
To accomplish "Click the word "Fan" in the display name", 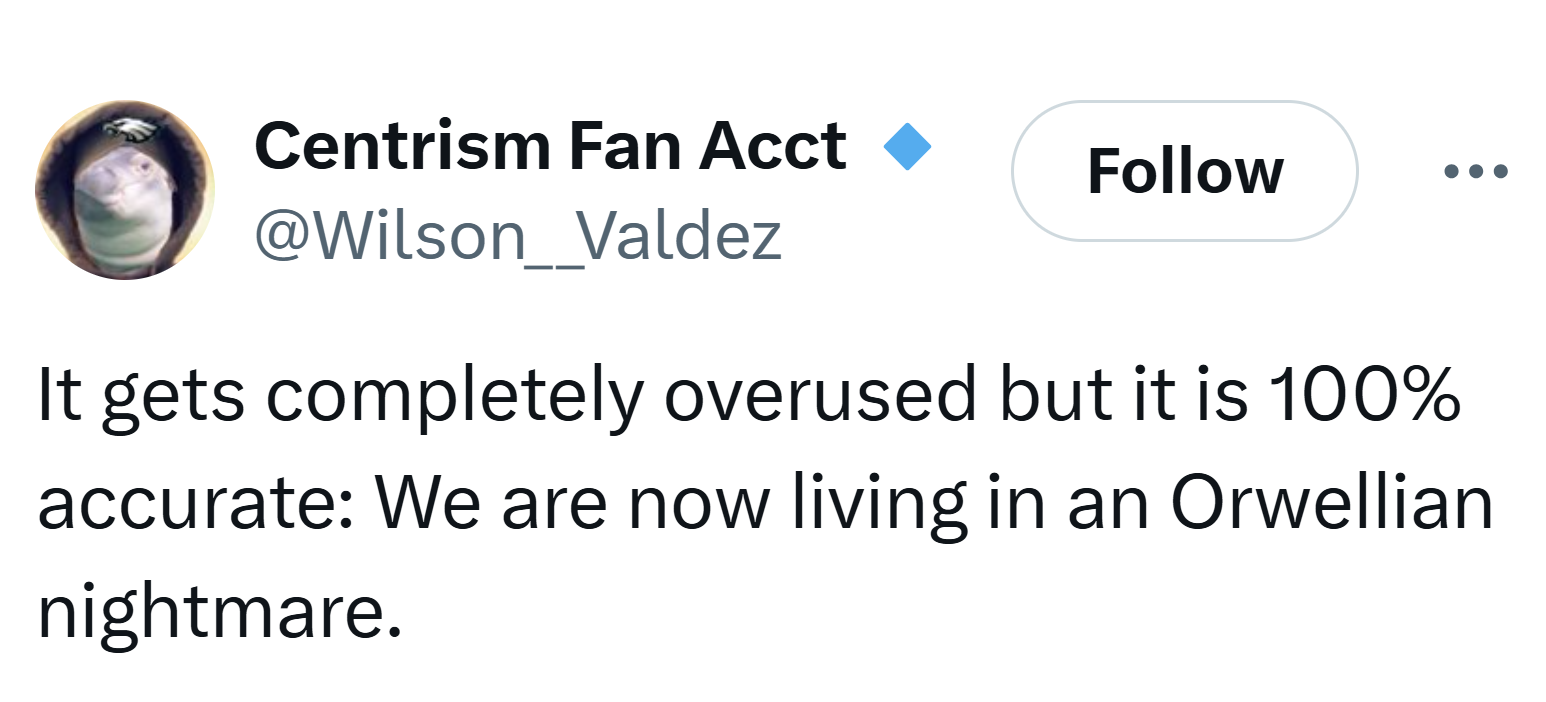I will pyautogui.click(x=625, y=147).
